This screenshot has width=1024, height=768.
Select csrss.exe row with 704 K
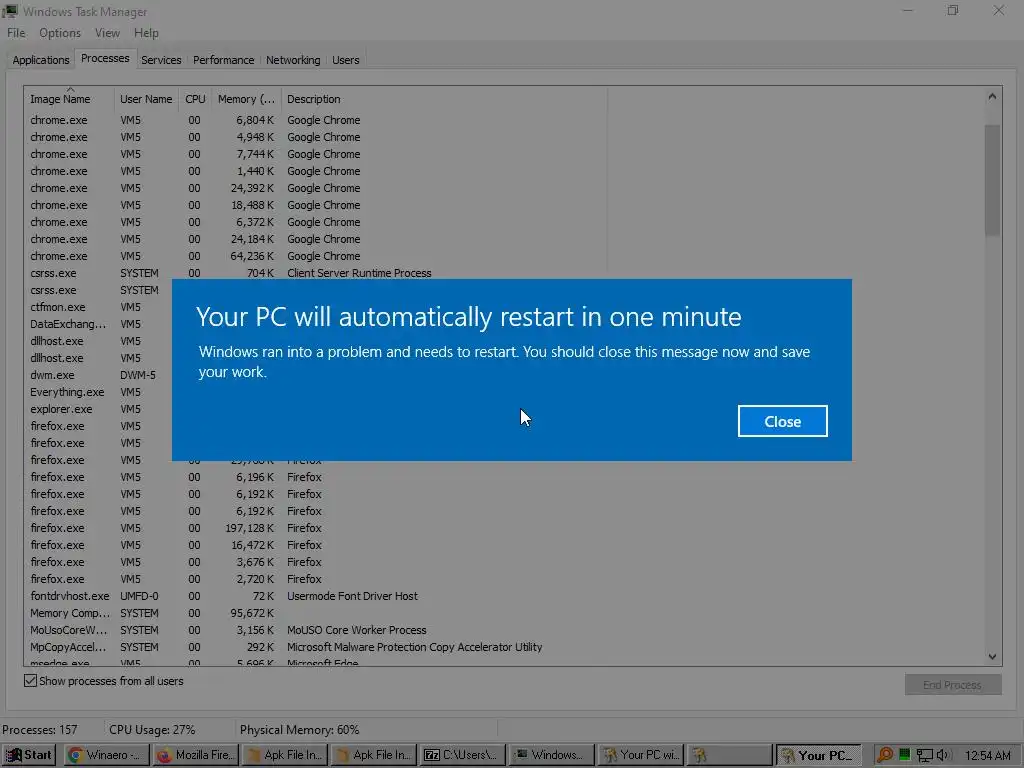(x=315, y=273)
